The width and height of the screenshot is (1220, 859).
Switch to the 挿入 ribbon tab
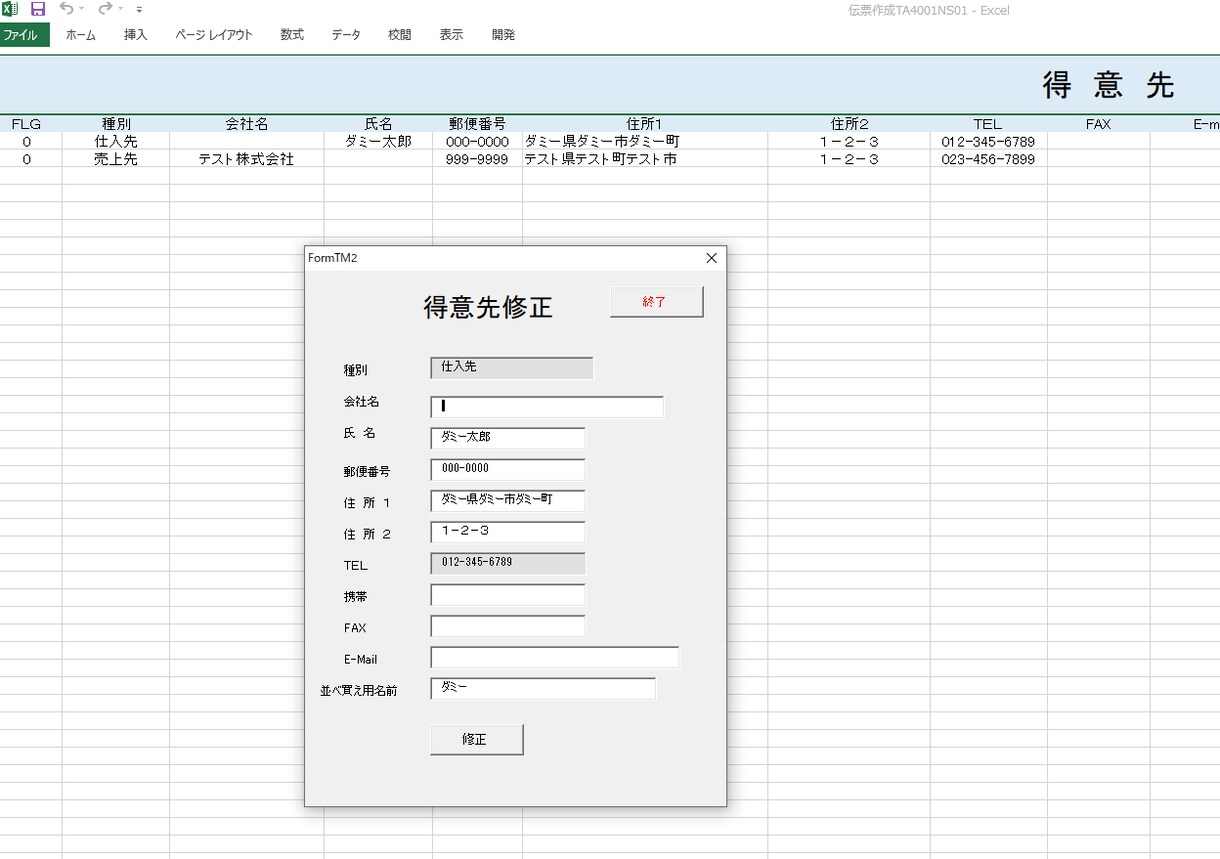coord(135,35)
